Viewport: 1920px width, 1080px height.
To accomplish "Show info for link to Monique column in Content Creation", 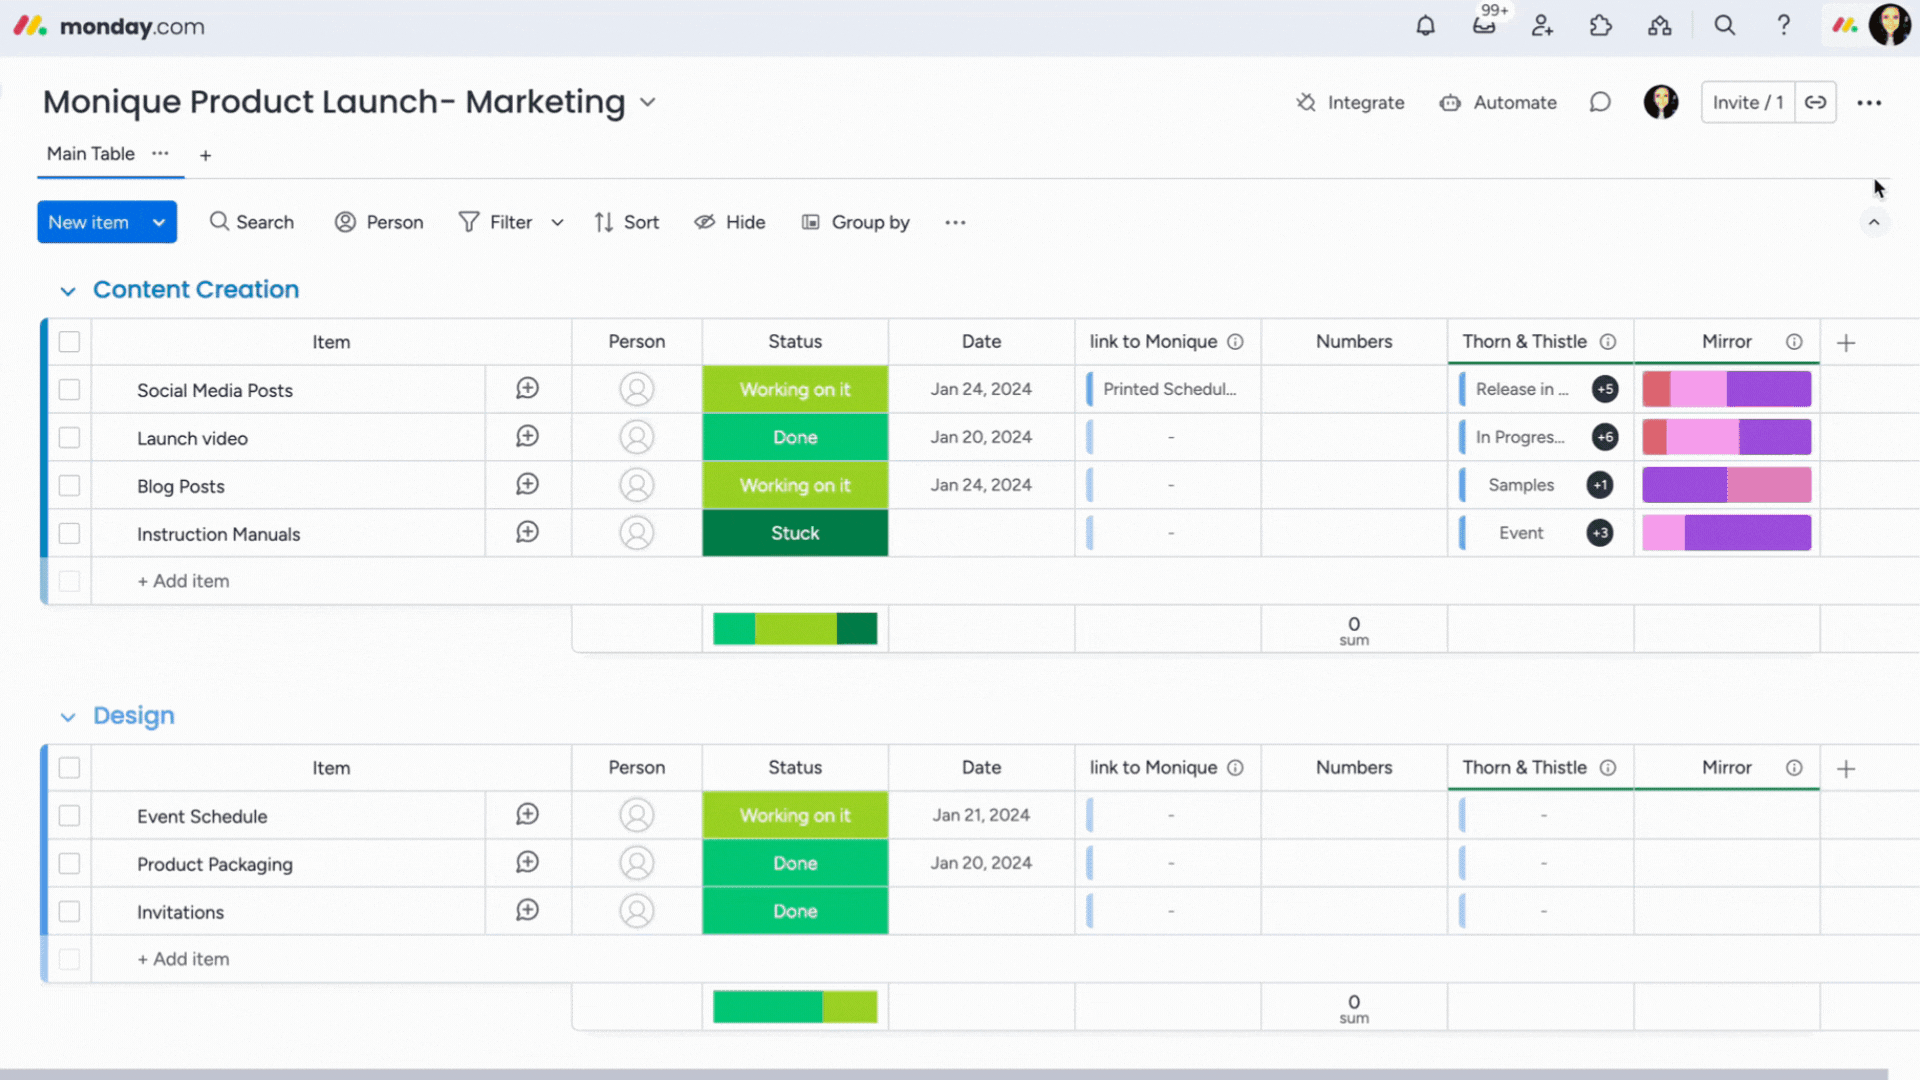I will point(1235,341).
